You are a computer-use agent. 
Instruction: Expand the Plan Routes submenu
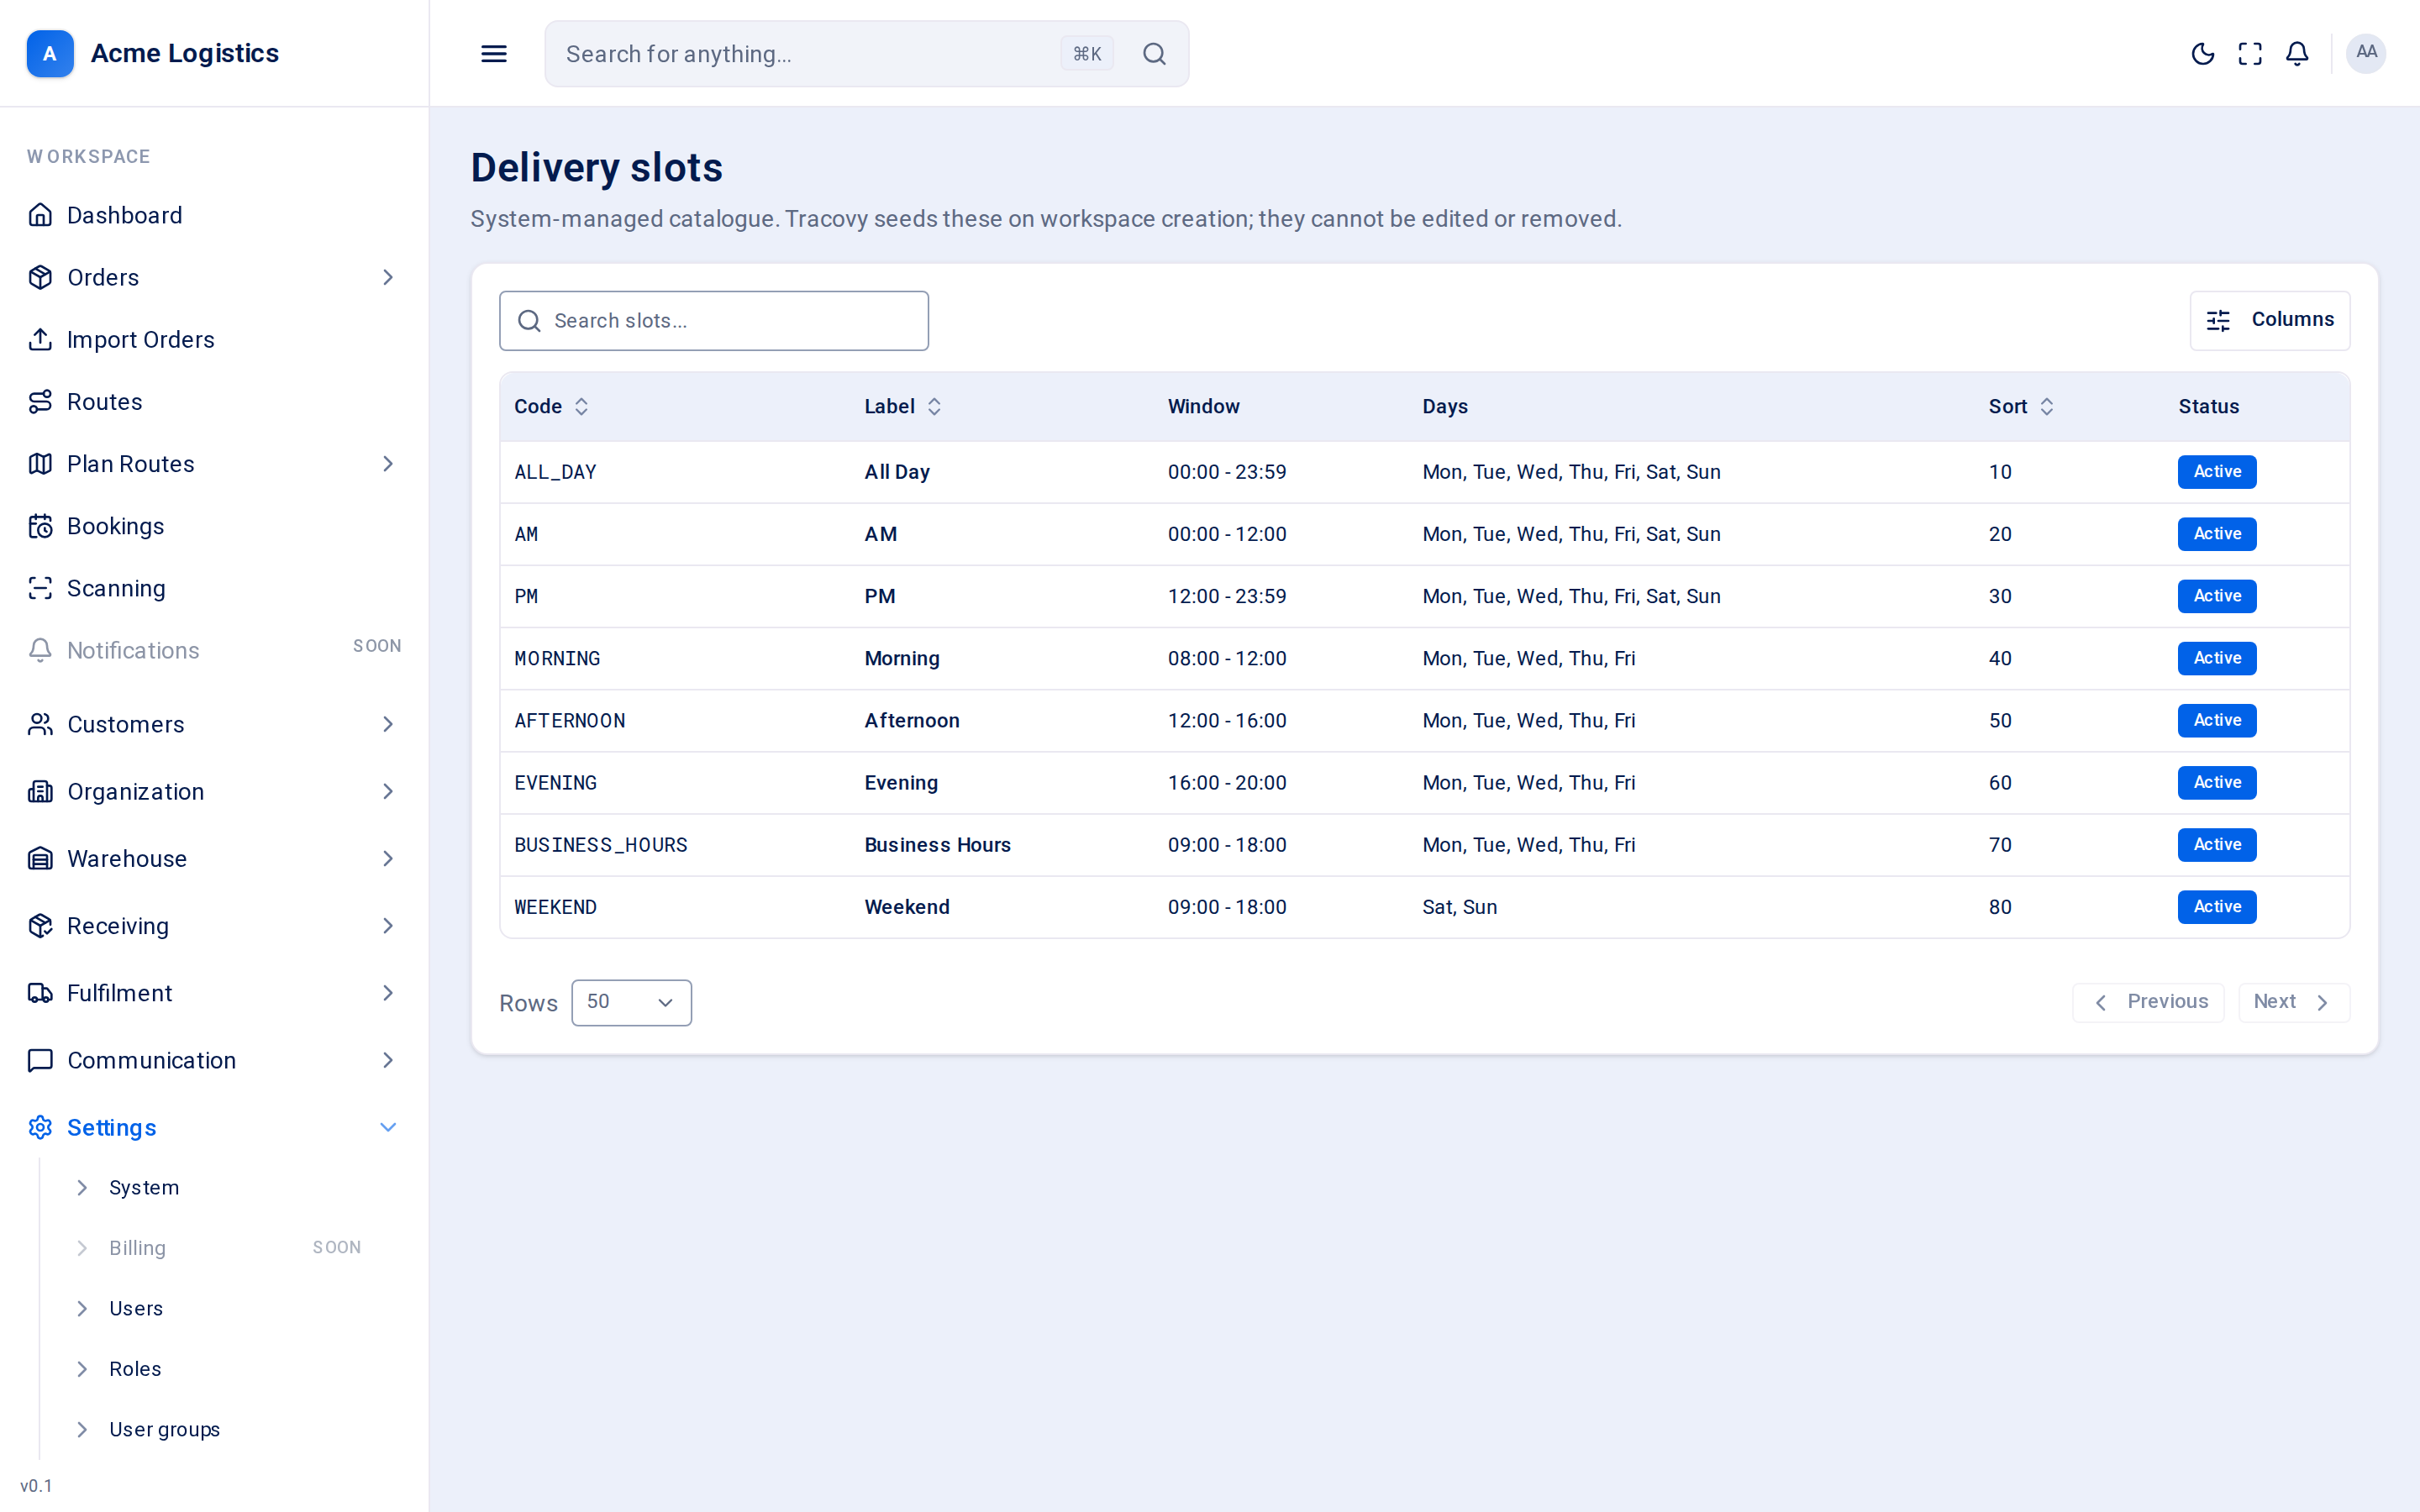388,464
